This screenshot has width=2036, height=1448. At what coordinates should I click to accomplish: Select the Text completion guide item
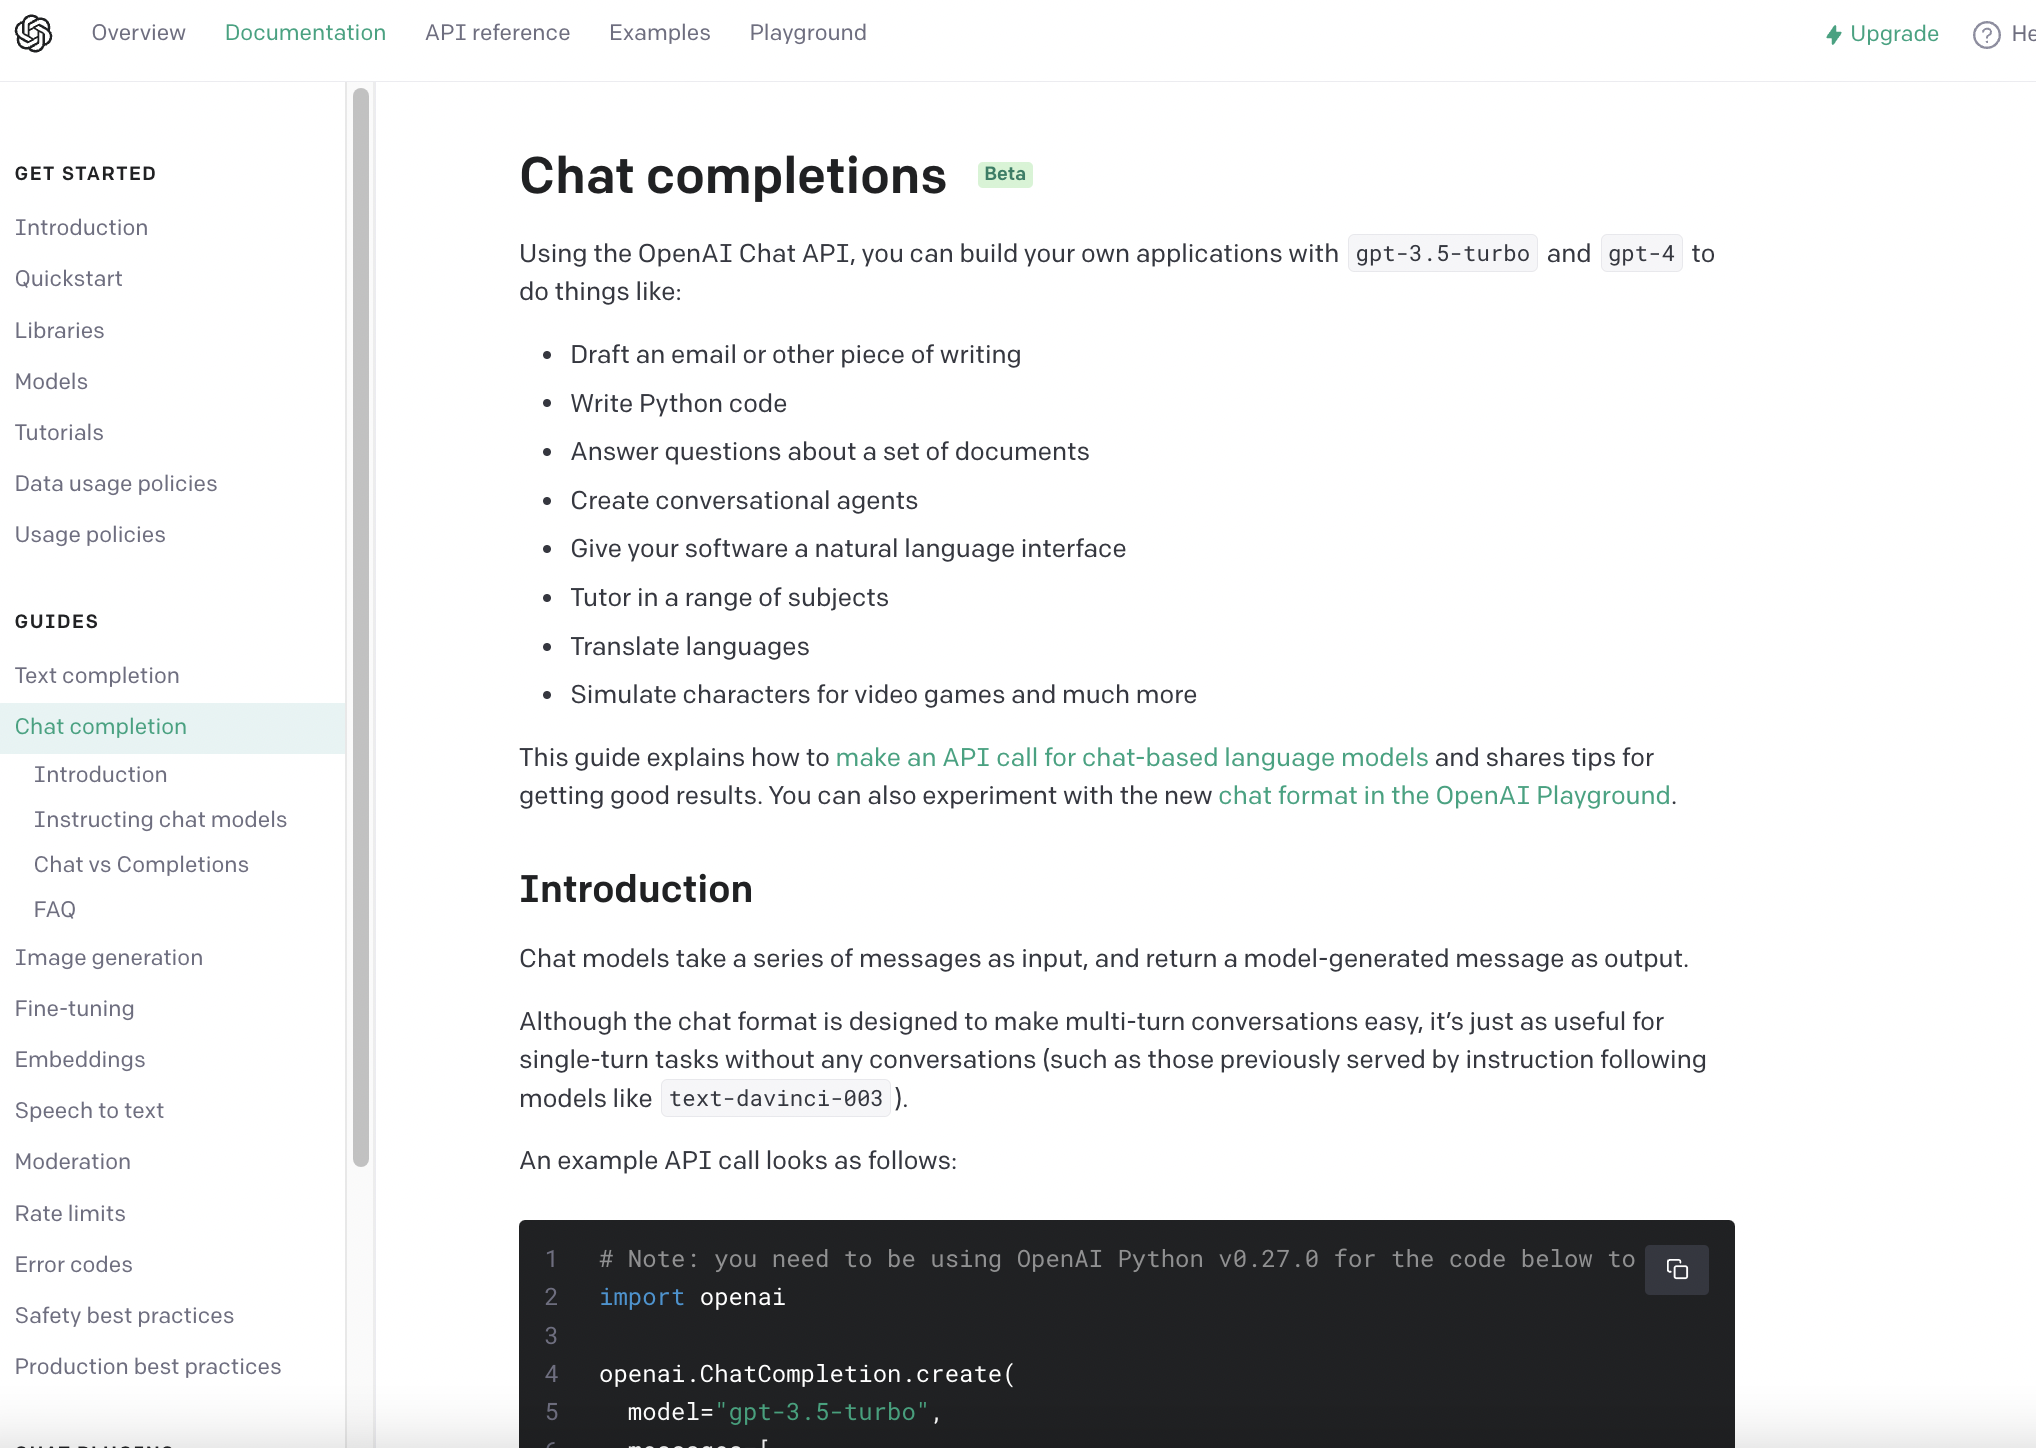tap(97, 675)
